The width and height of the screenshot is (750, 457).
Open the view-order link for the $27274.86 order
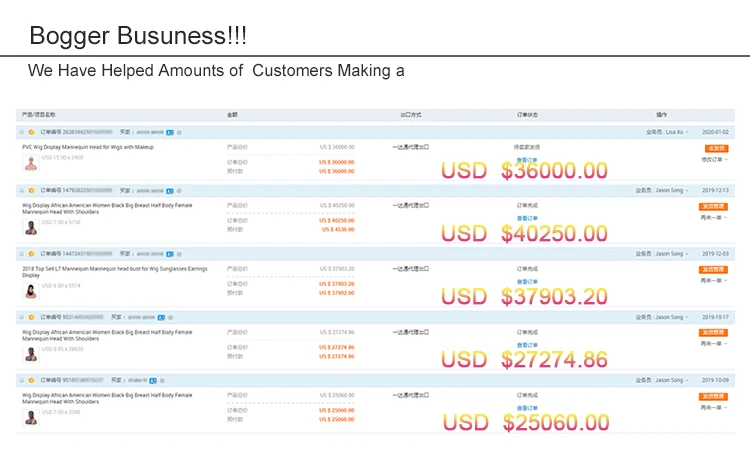pyautogui.click(x=527, y=344)
